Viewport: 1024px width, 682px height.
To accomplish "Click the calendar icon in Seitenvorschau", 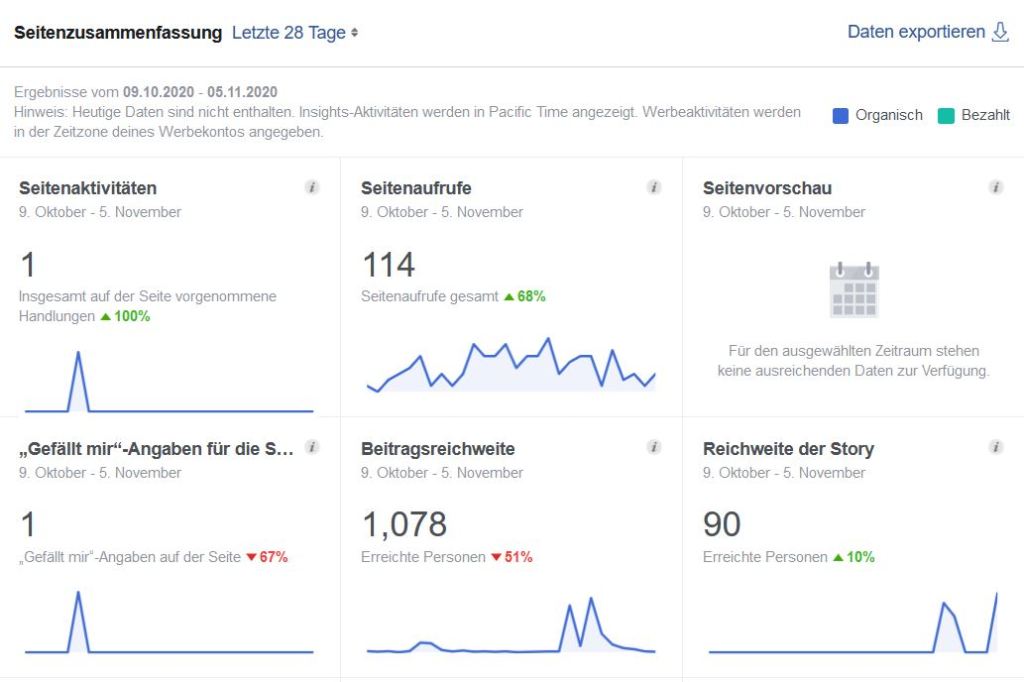I will click(x=854, y=290).
